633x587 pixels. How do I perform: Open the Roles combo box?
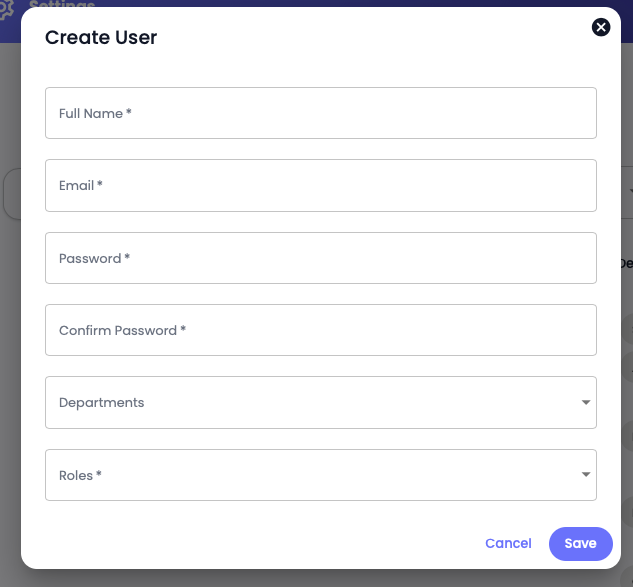[x=321, y=475]
